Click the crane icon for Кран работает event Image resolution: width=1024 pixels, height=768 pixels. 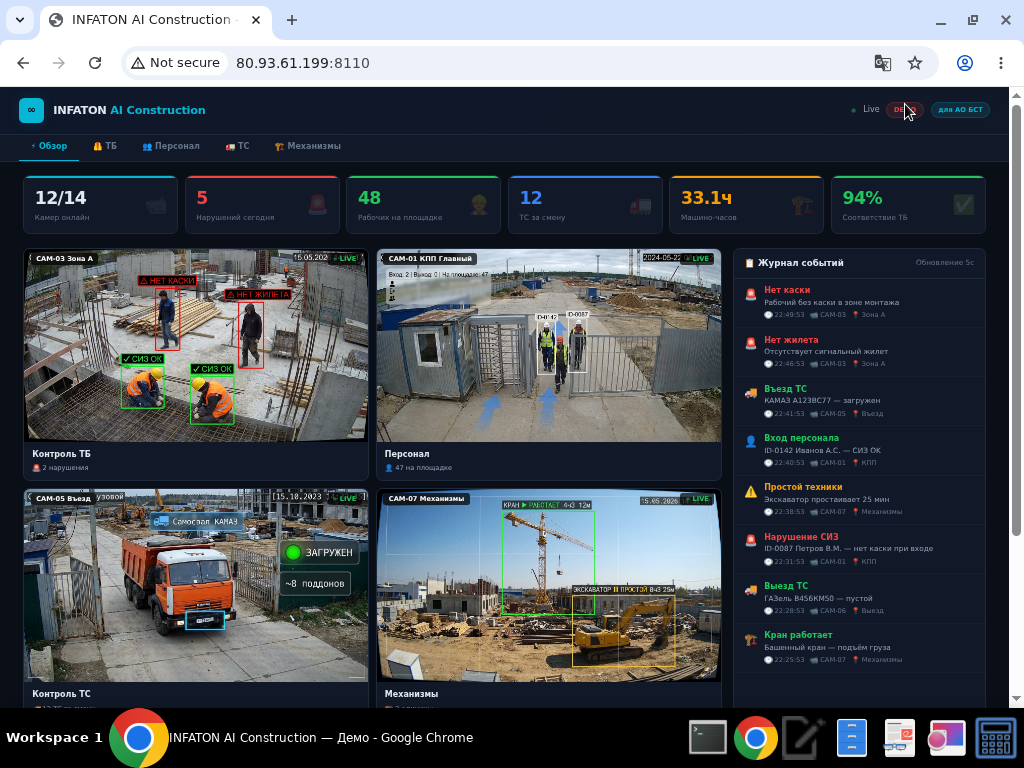(x=751, y=640)
